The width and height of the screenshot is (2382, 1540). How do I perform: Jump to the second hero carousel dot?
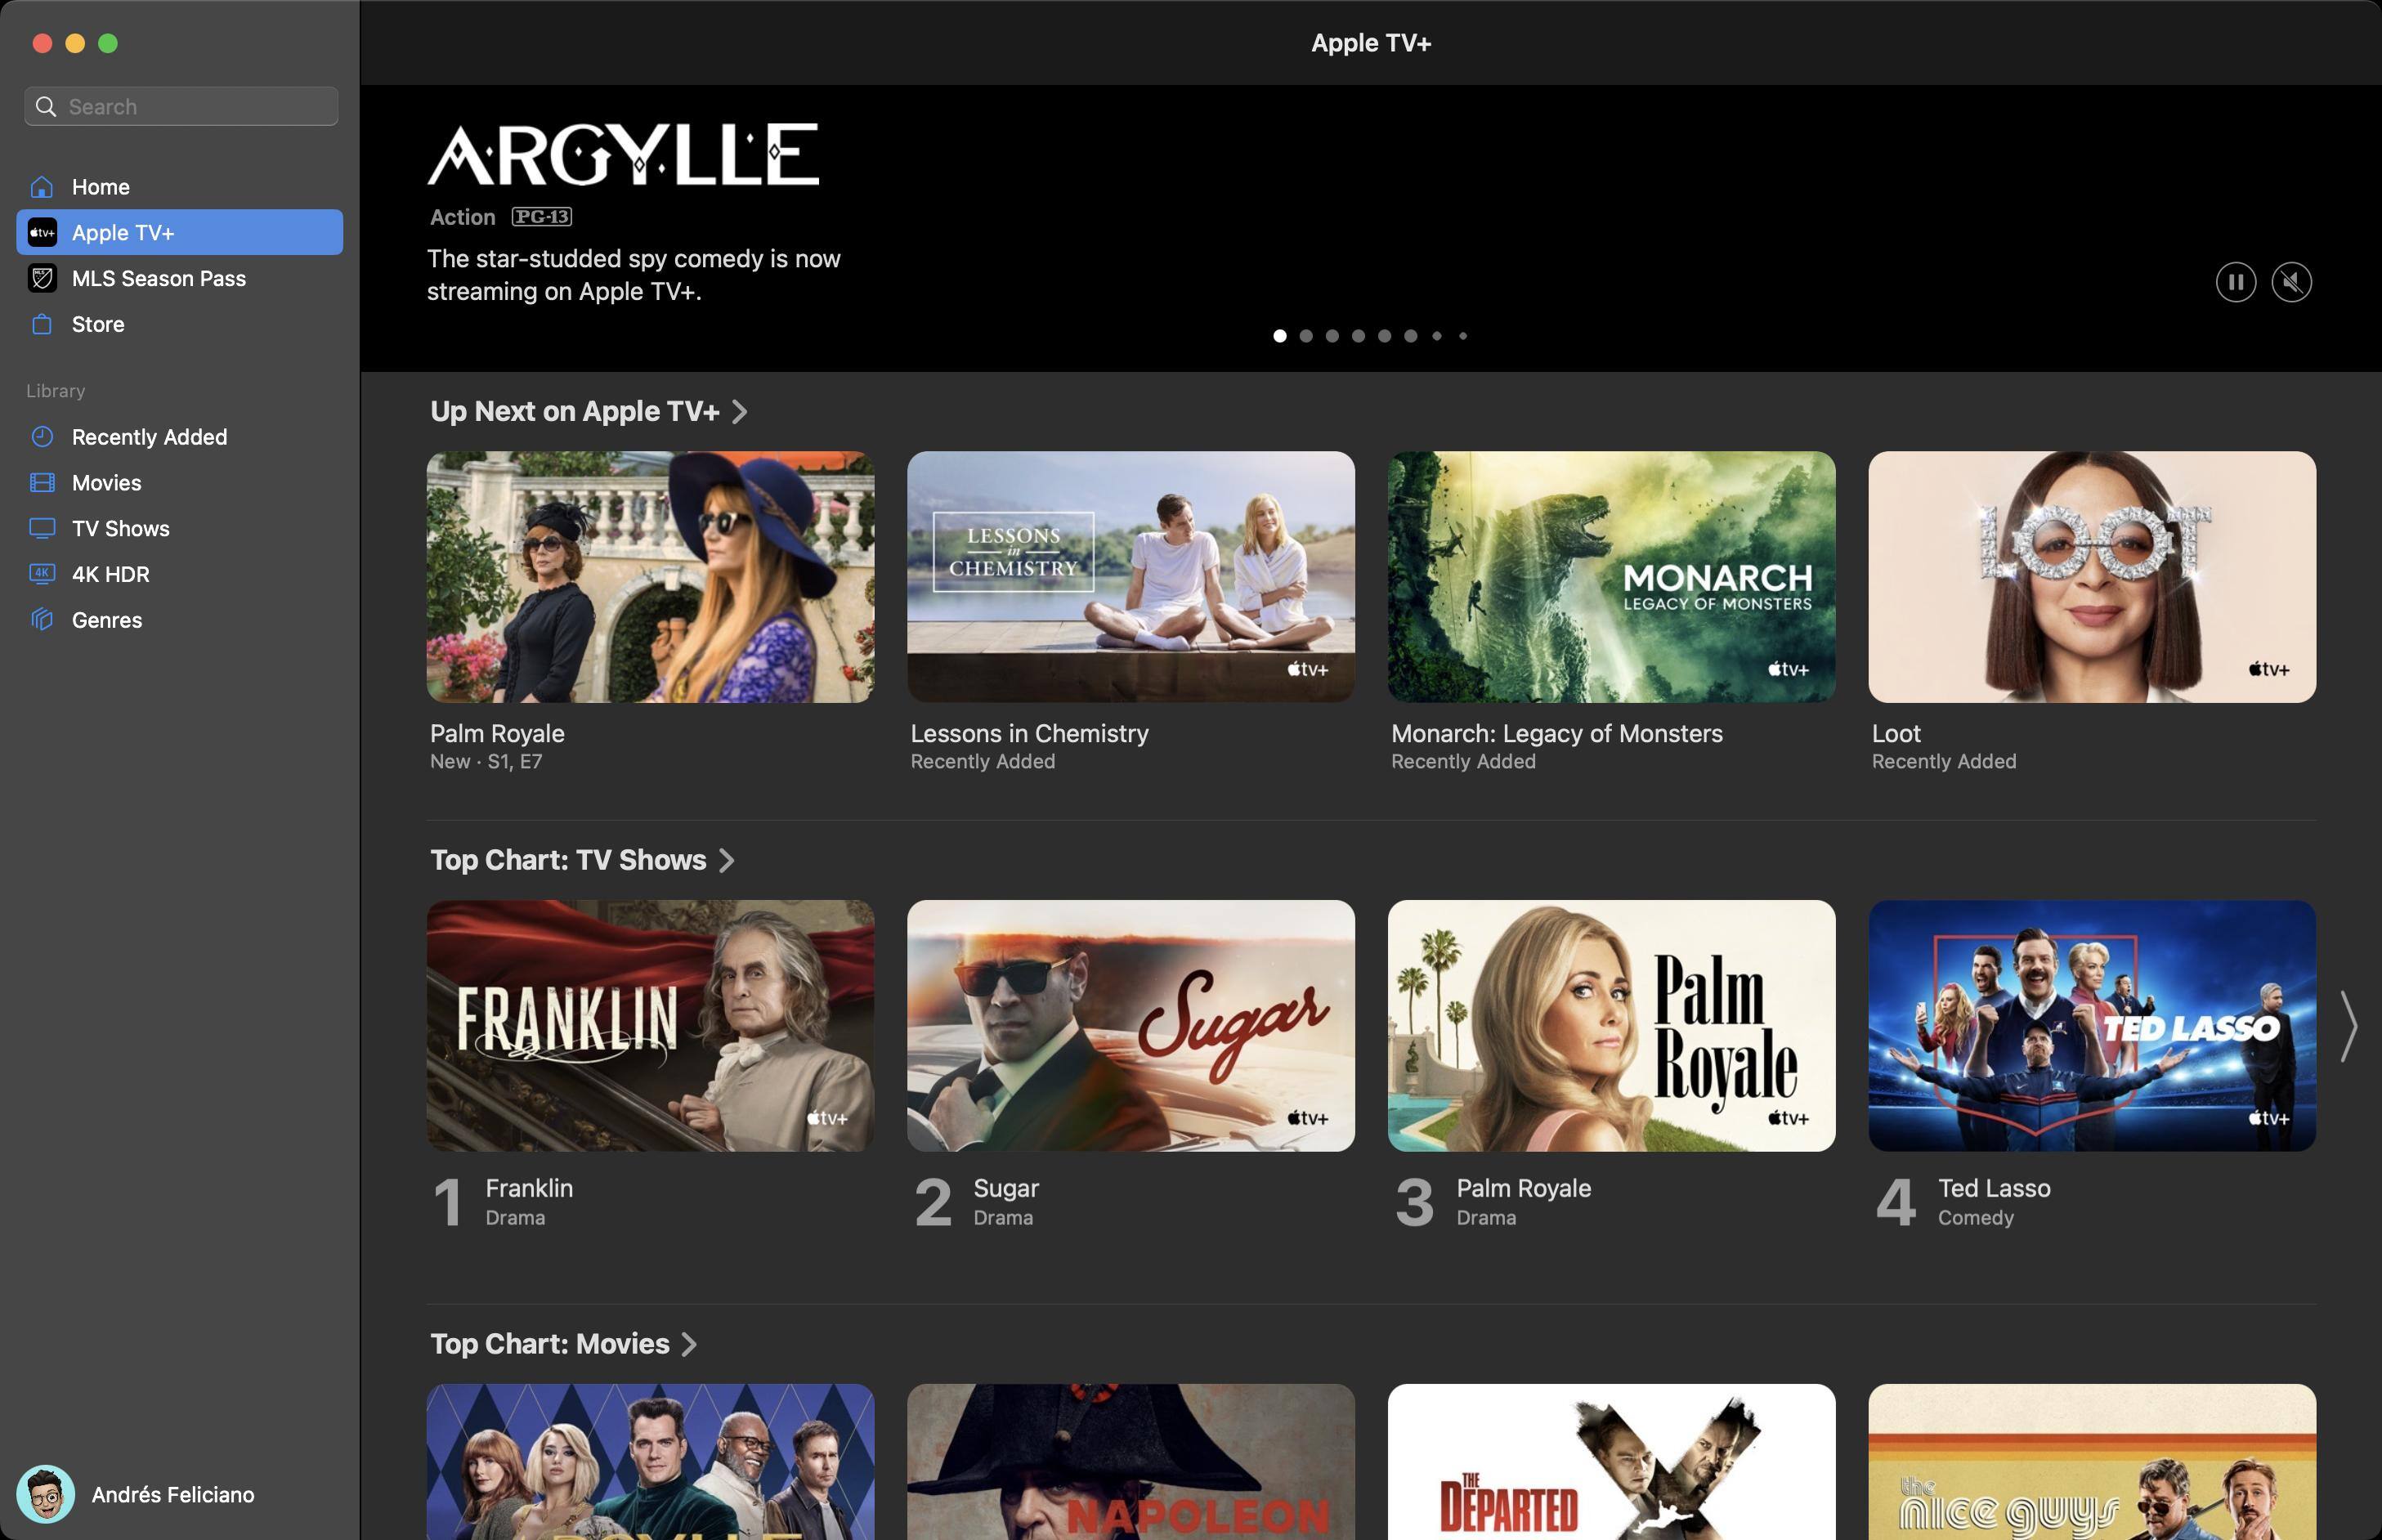(1305, 336)
